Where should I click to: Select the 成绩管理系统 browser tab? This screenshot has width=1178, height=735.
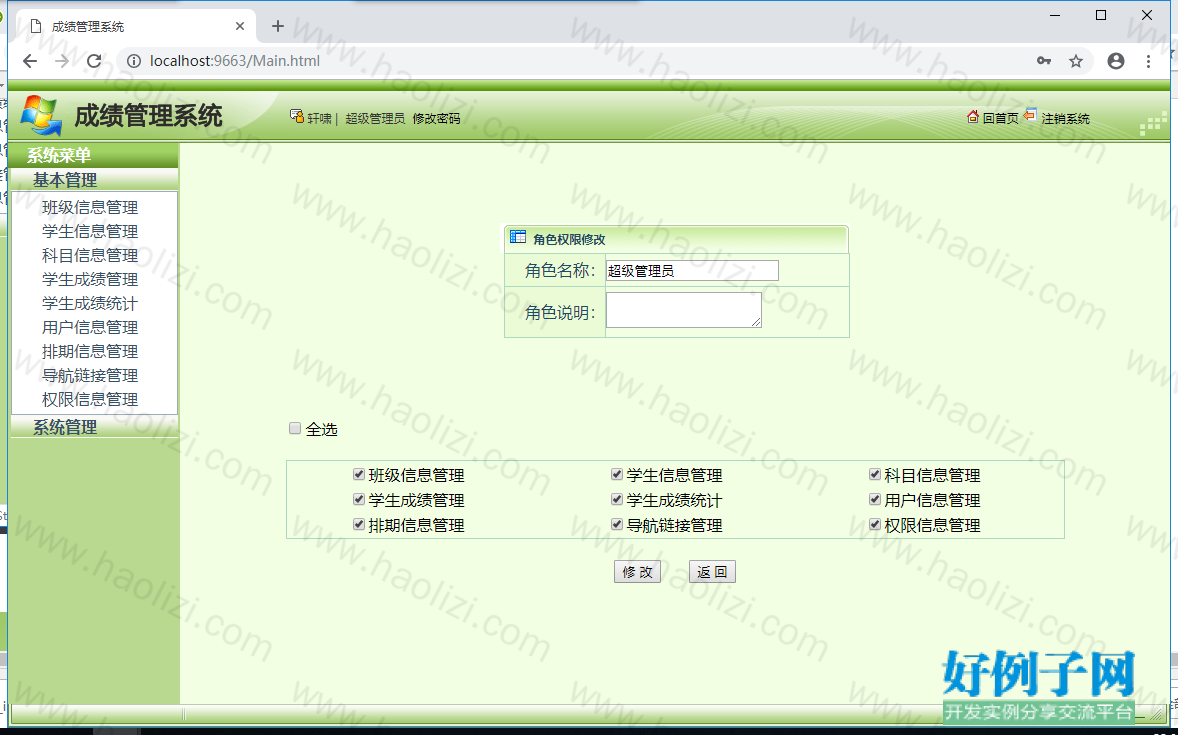(x=135, y=26)
